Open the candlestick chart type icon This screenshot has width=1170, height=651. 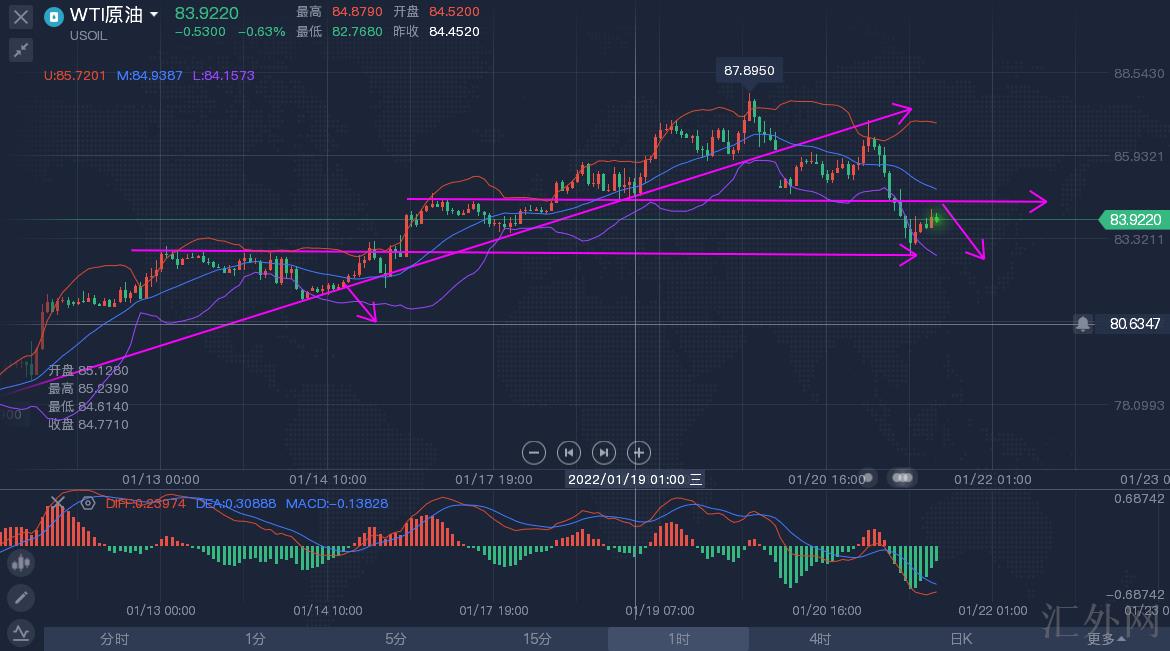click(20, 564)
